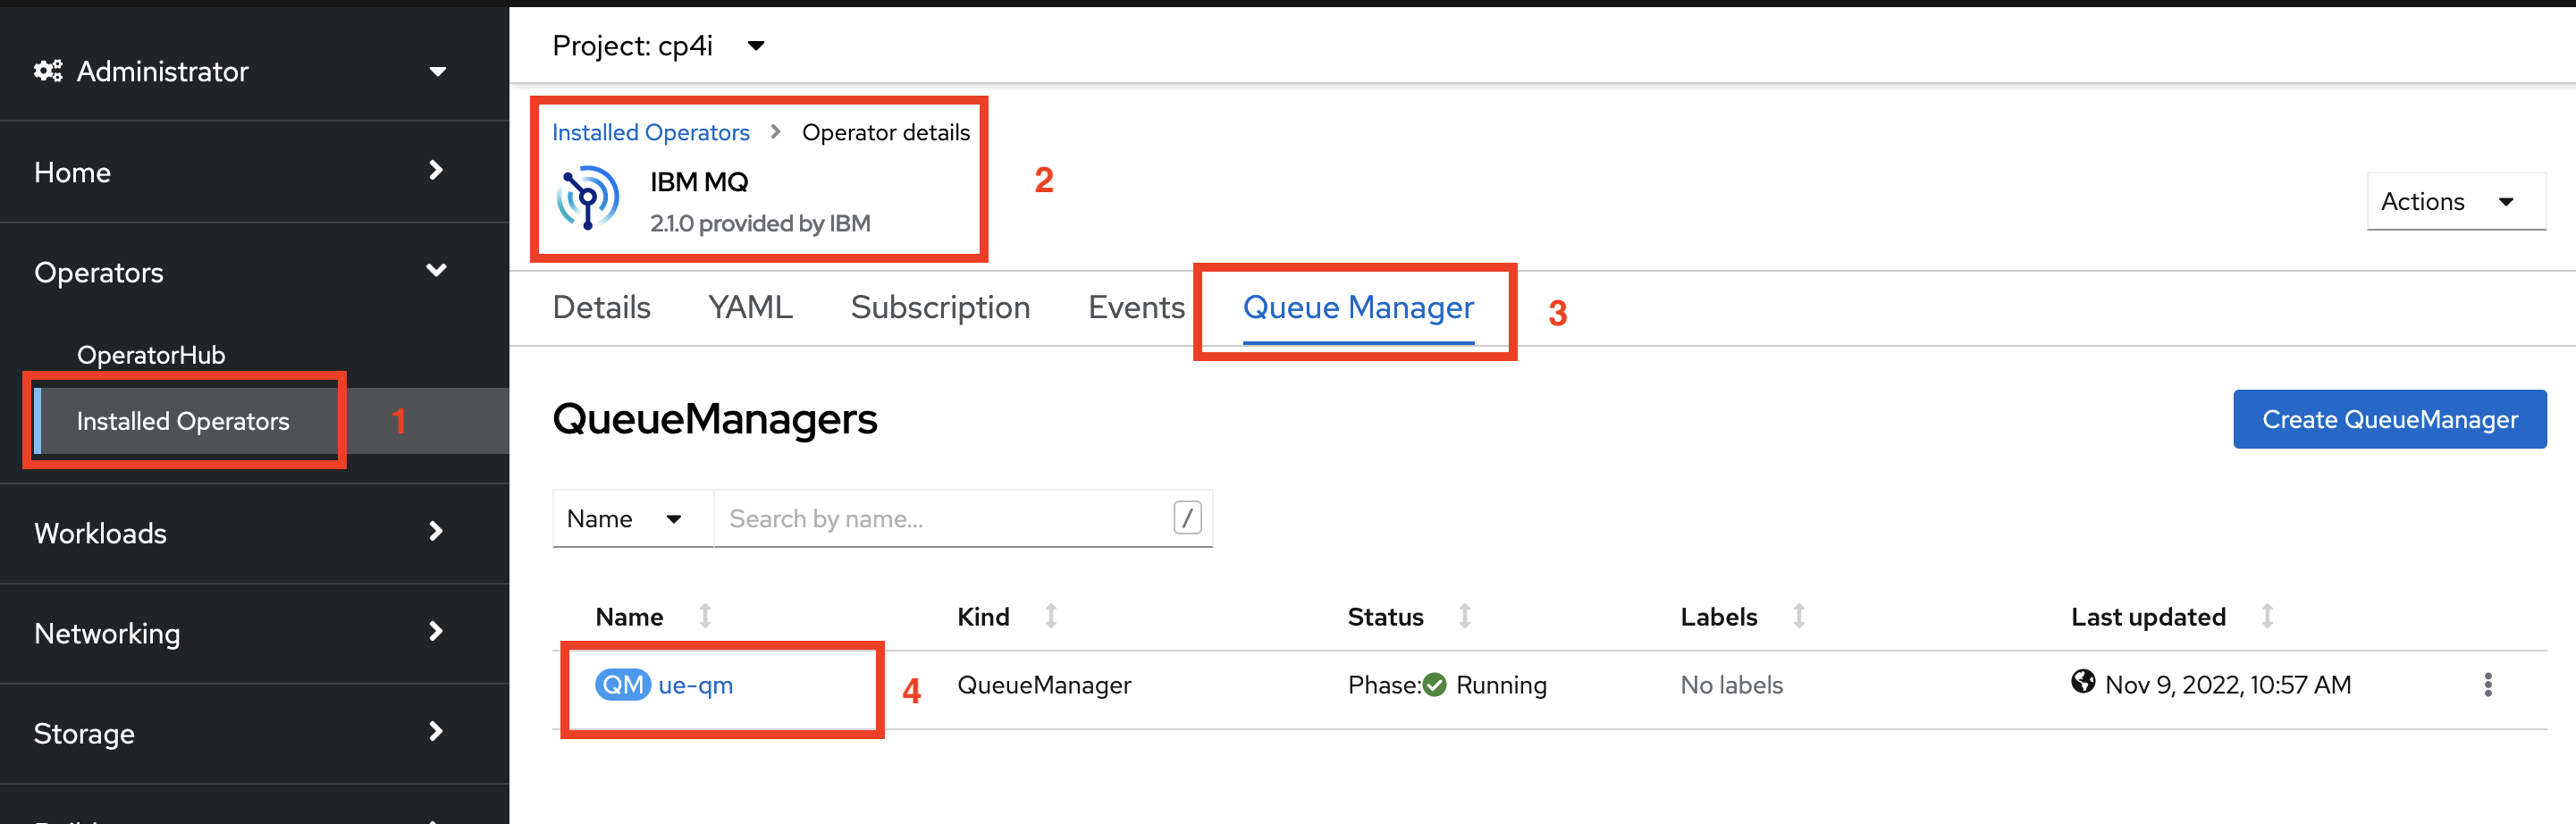This screenshot has width=2576, height=824.
Task: Switch to the Events tab
Action: [1136, 307]
